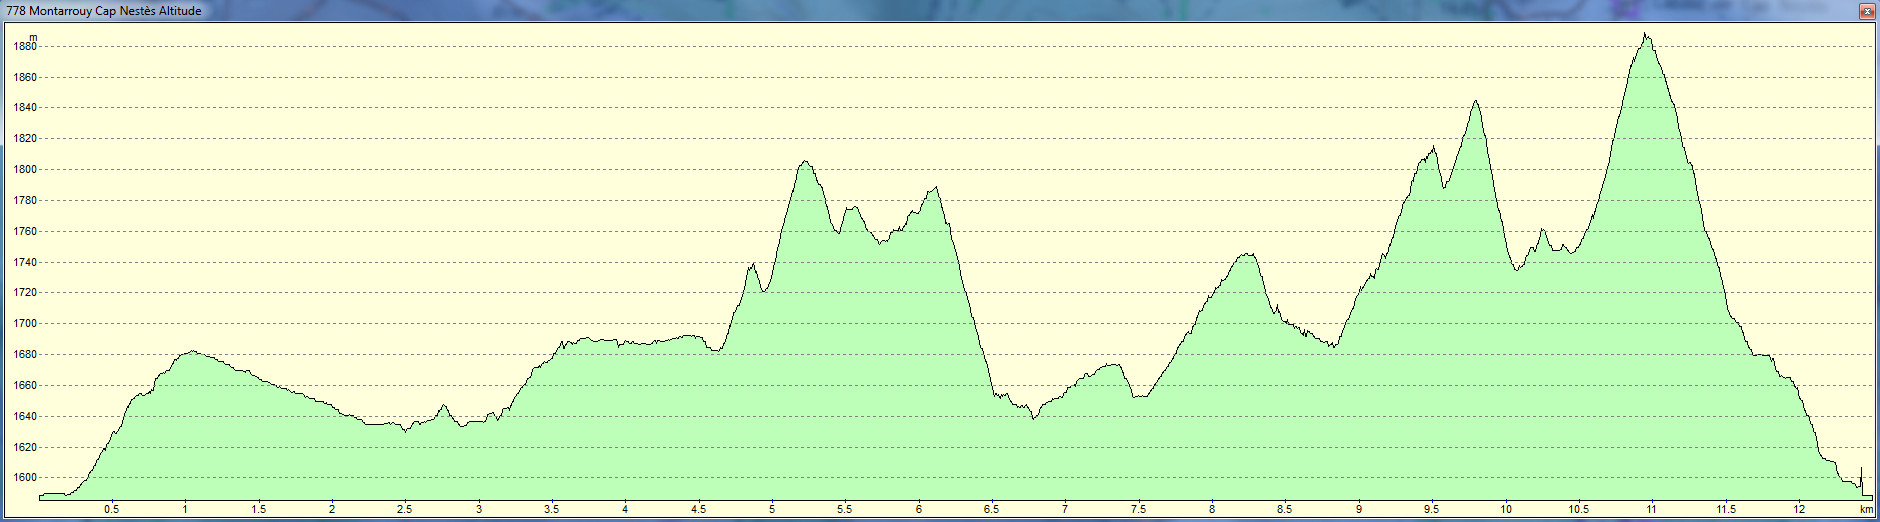Image resolution: width=1880 pixels, height=522 pixels.
Task: Click the first hump at 1 km
Action: (x=191, y=352)
